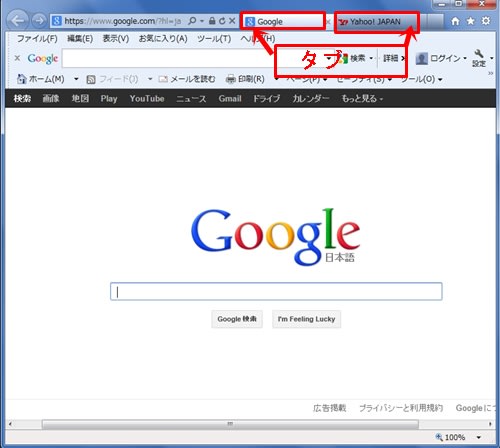Screen dimensions: 500x448
Task: Click the horizontal scrollbar thumb
Action: click(x=230, y=424)
